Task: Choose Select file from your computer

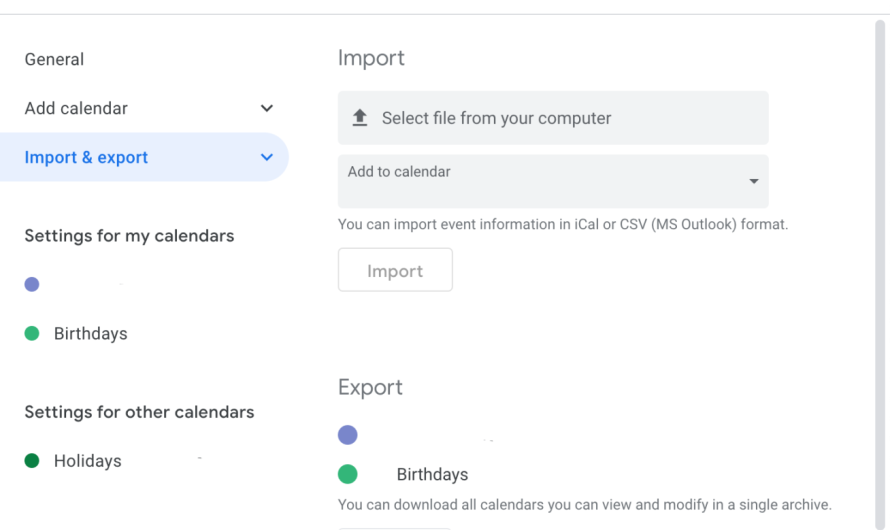Action: (x=553, y=118)
